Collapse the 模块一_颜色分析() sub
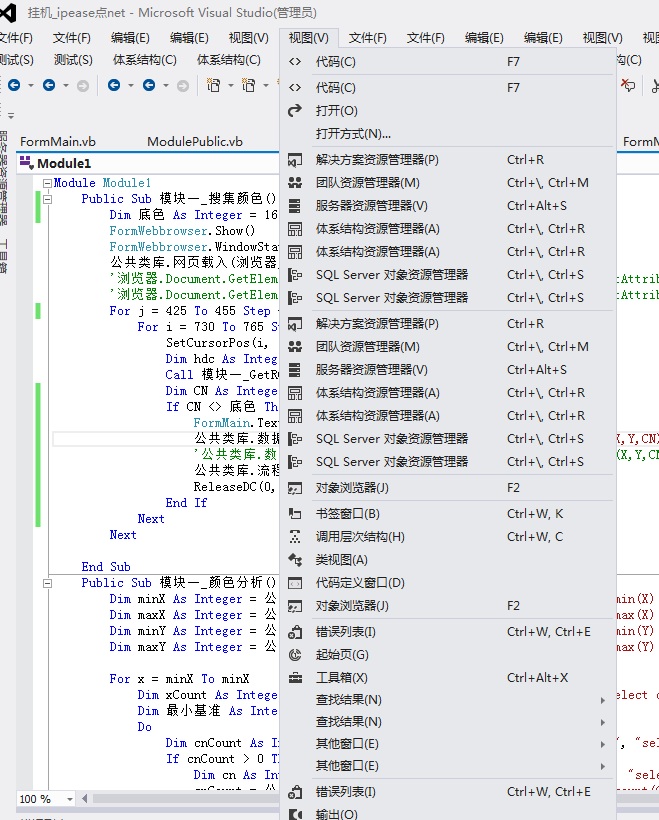This screenshot has width=659, height=820. [x=48, y=583]
